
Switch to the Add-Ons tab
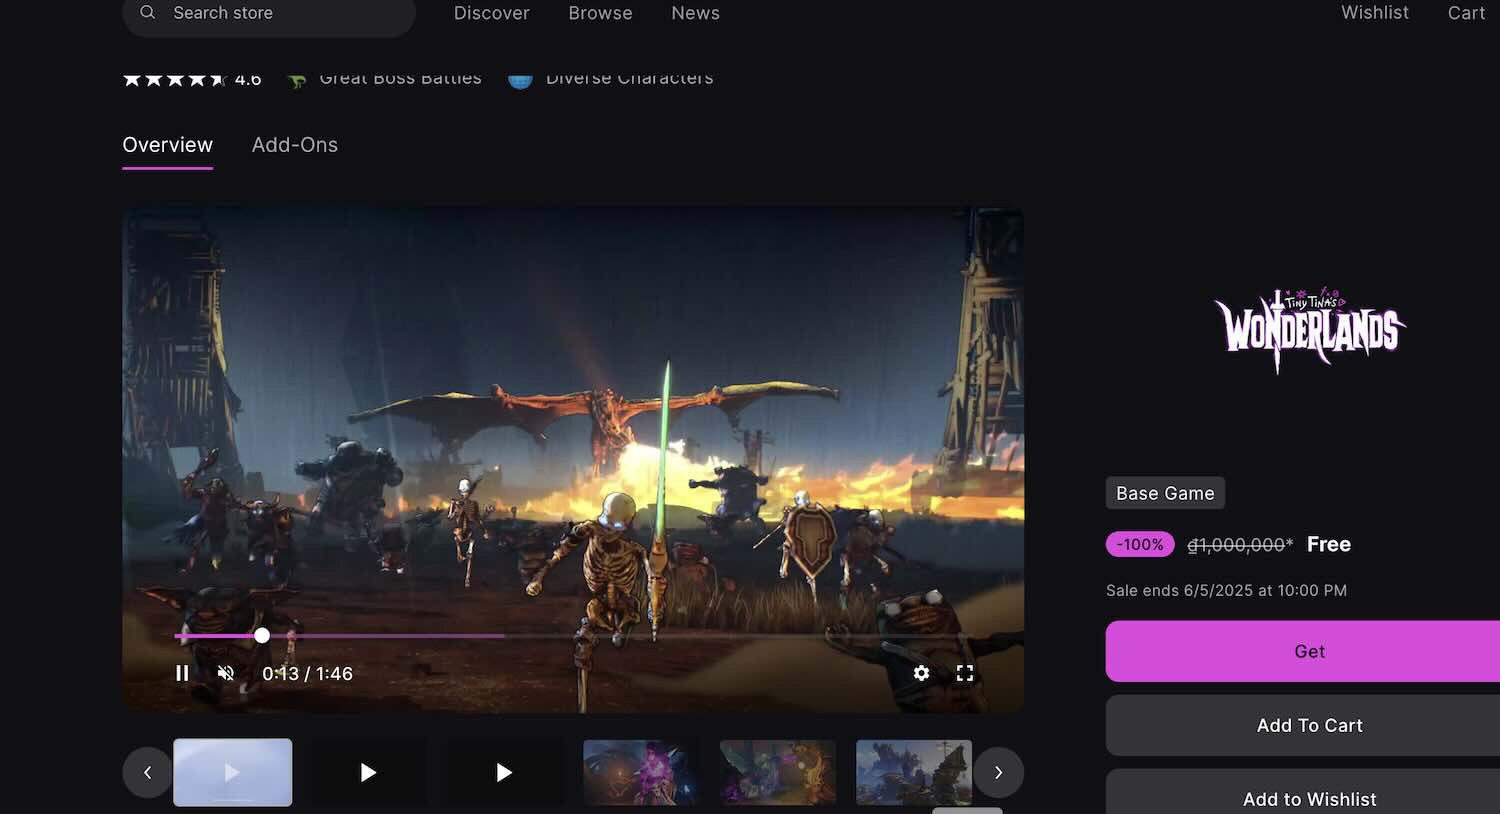coord(295,145)
